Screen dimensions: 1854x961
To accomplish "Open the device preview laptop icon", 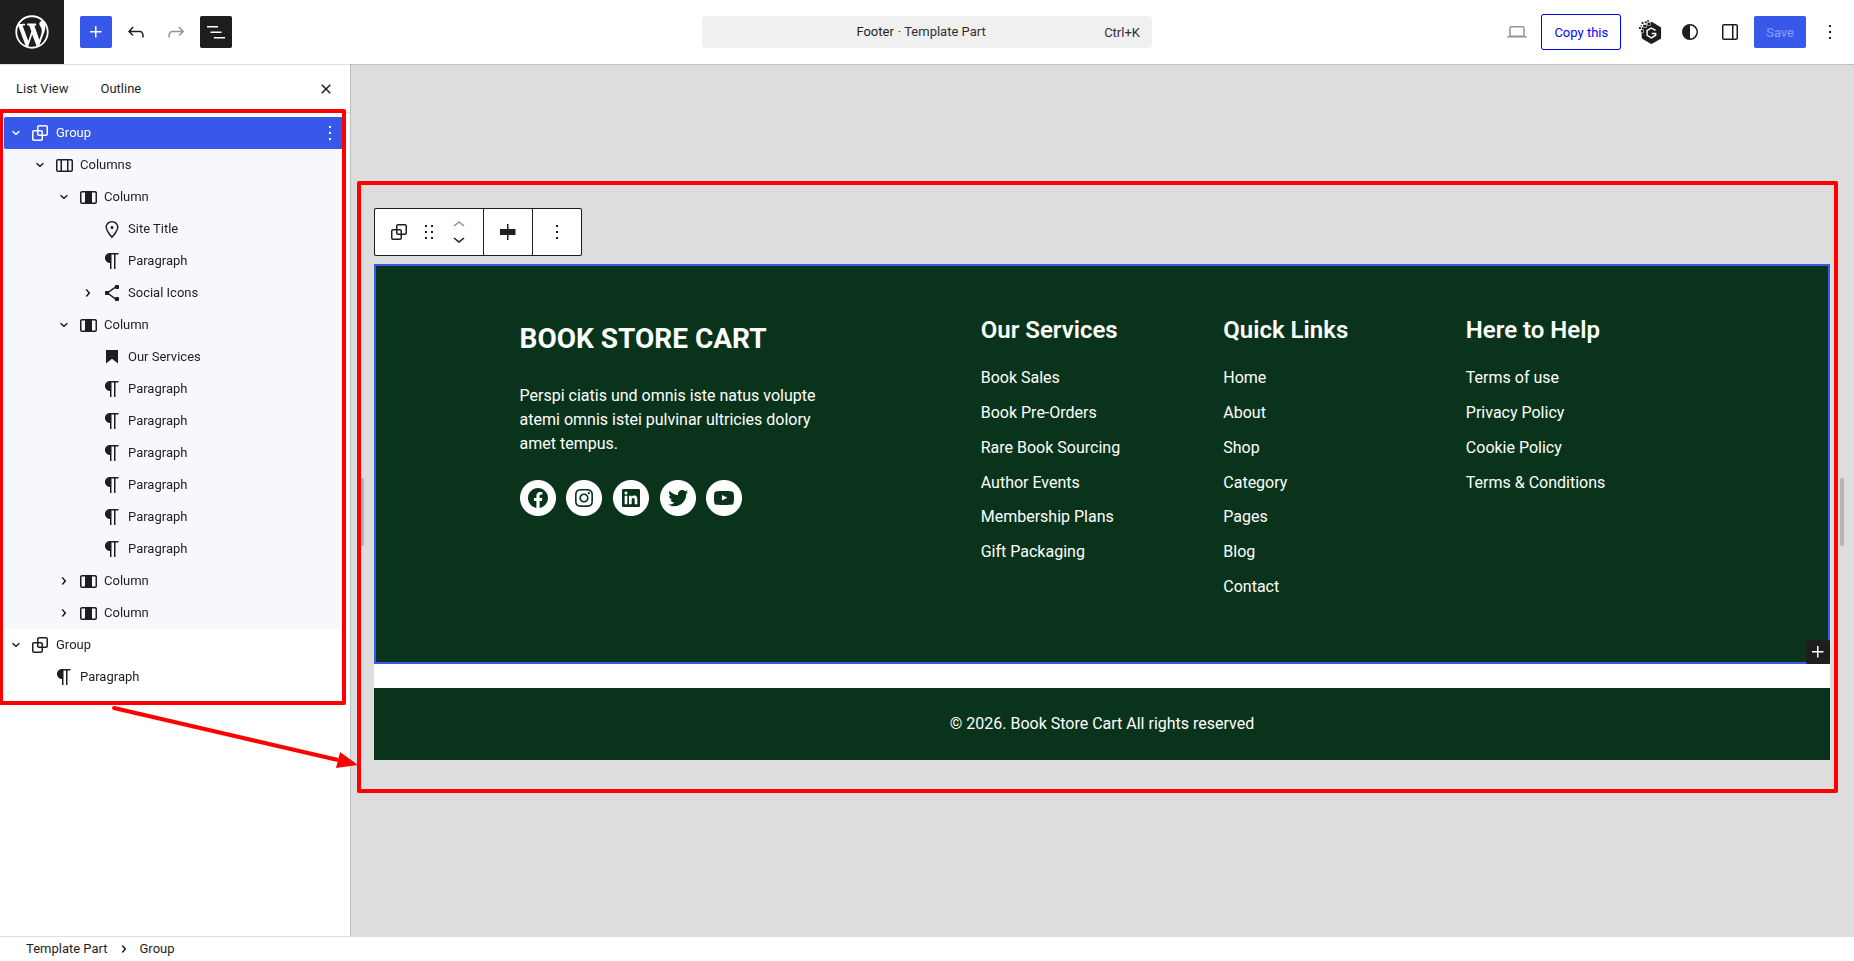I will (x=1517, y=32).
